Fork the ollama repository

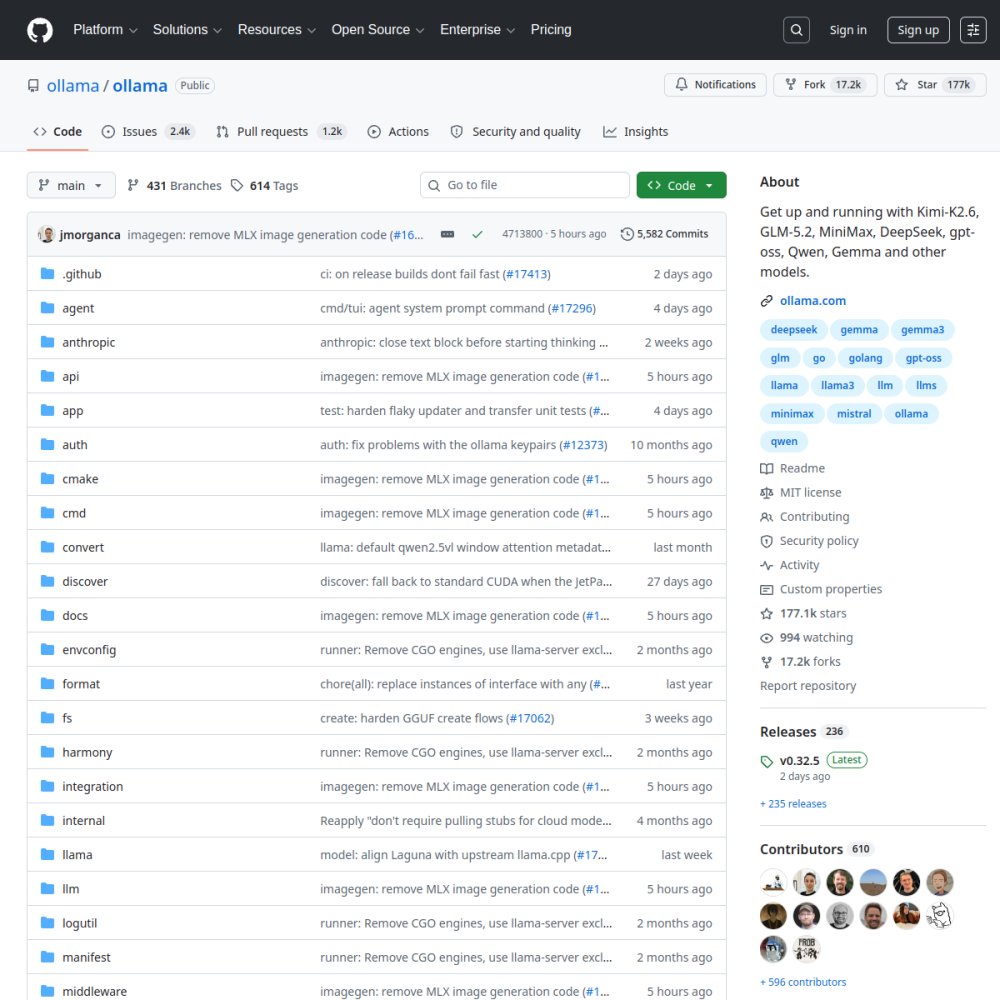[x=825, y=85]
